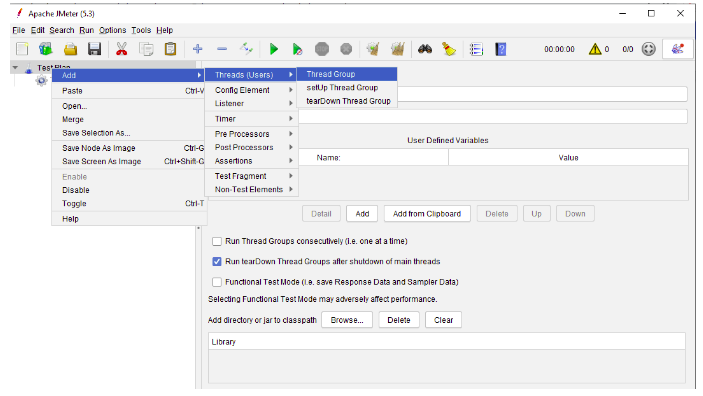
Task: Click the Paste clipboard icon
Action: (170, 49)
